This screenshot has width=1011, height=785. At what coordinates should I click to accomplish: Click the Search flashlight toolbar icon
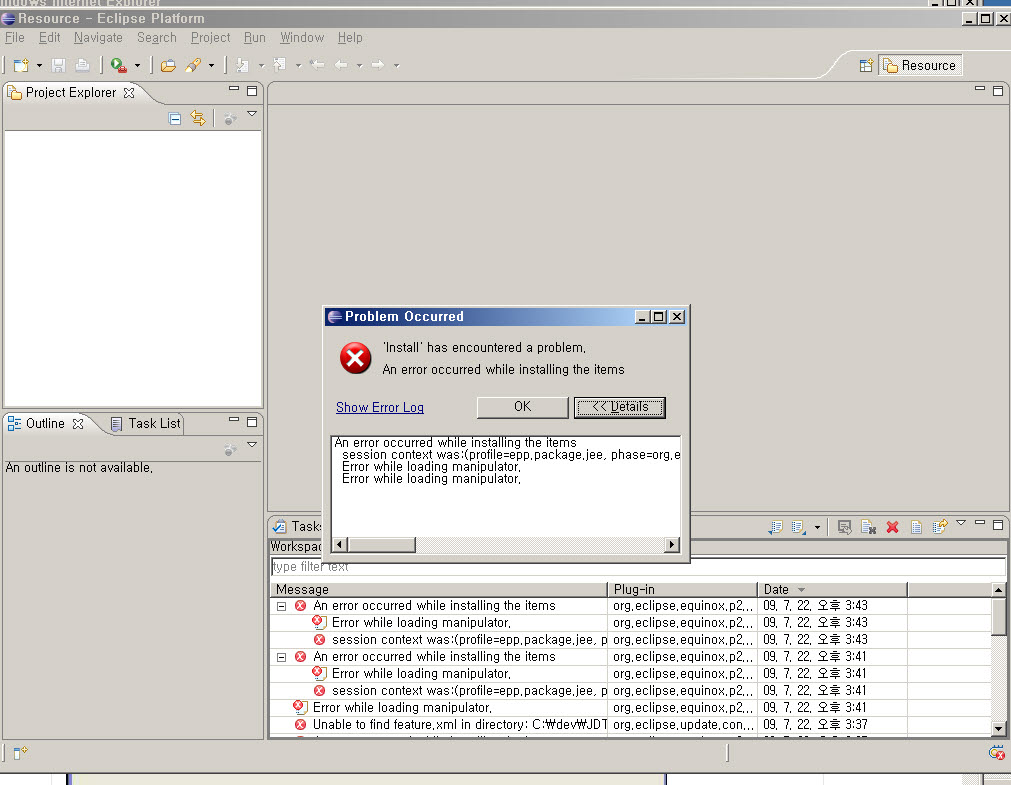tap(193, 65)
